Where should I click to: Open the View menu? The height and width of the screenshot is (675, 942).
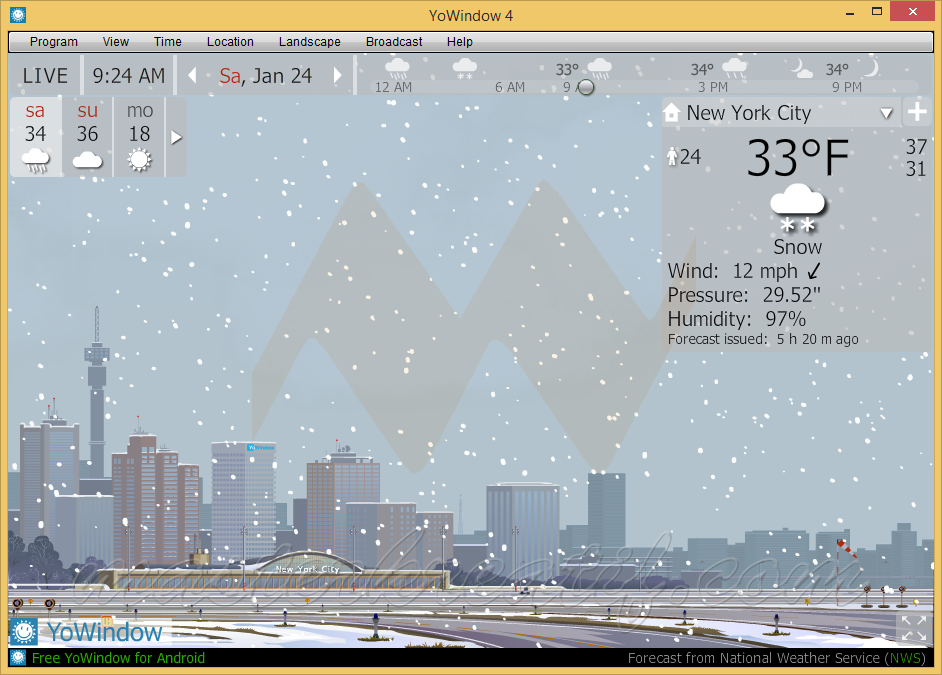tap(115, 42)
